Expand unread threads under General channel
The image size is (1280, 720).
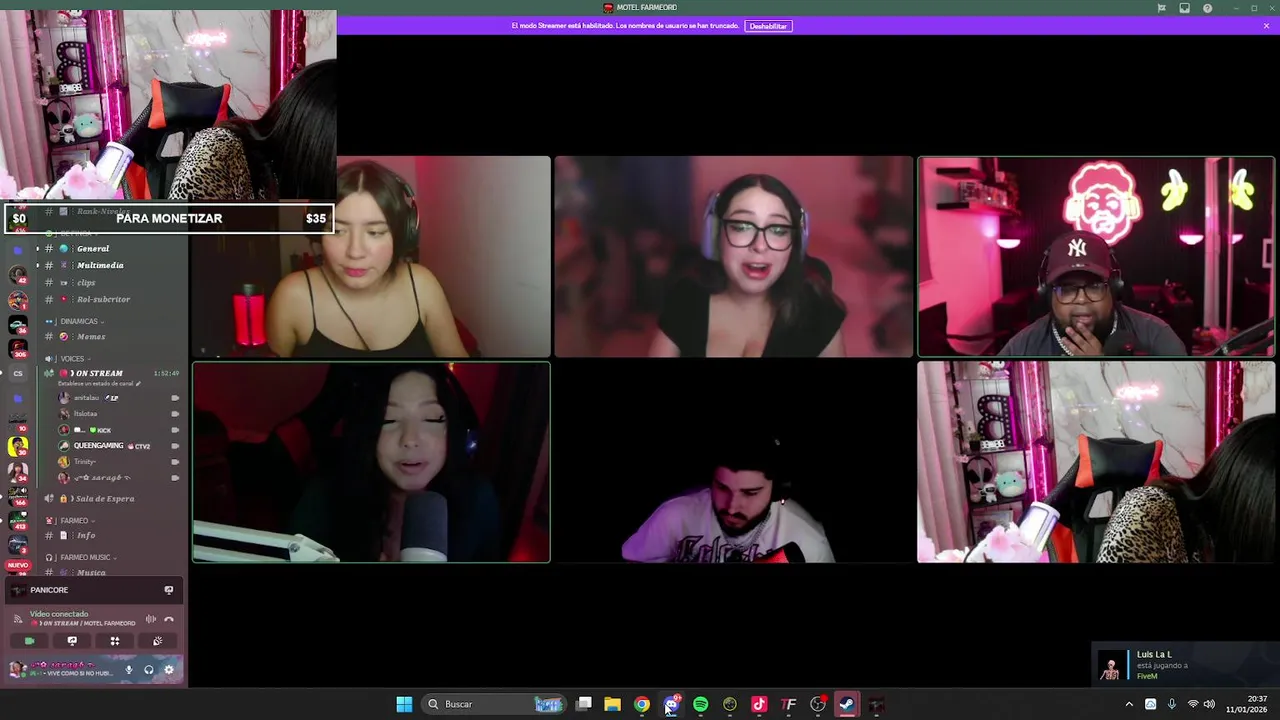coord(38,248)
